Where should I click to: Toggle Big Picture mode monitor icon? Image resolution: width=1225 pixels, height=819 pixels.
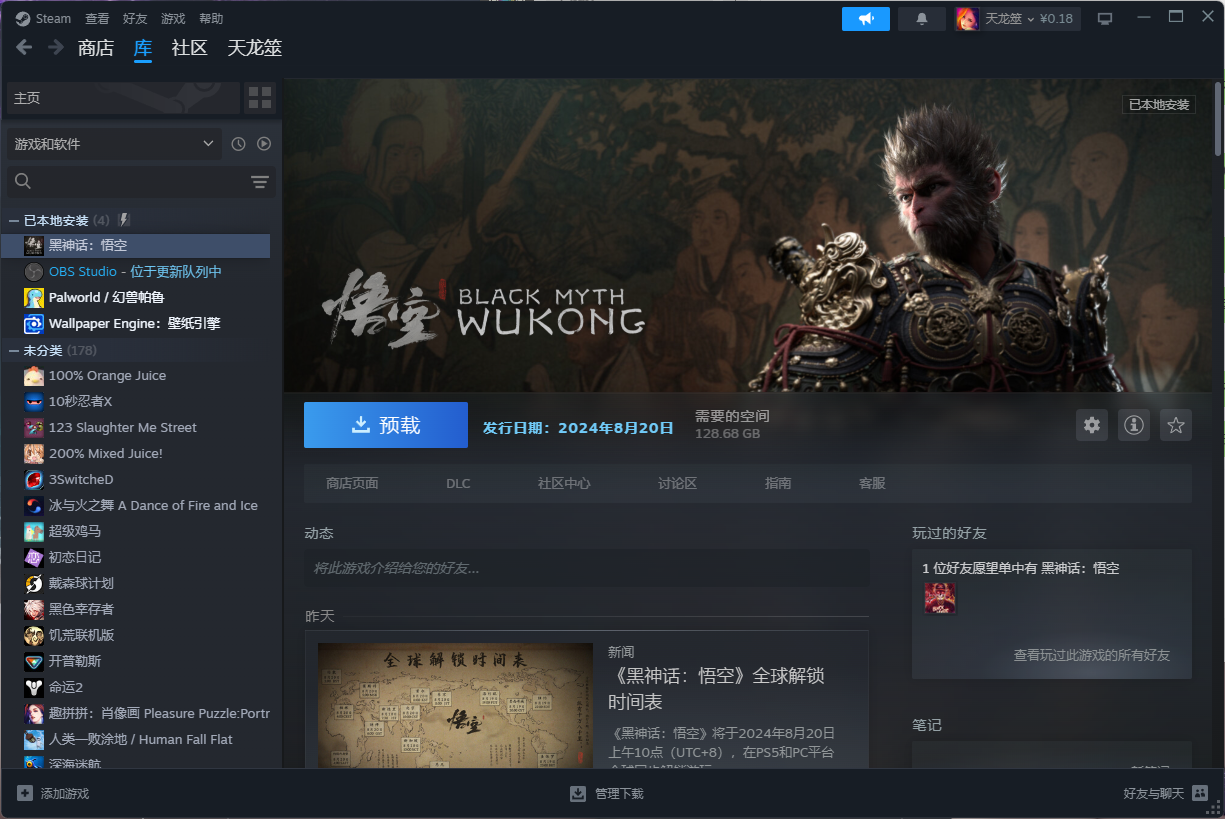coord(1105,19)
